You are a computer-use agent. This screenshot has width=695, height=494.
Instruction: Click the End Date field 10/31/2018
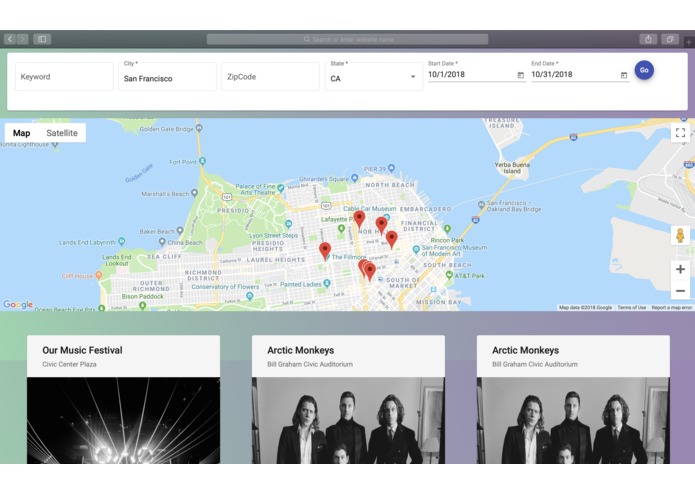pyautogui.click(x=574, y=74)
